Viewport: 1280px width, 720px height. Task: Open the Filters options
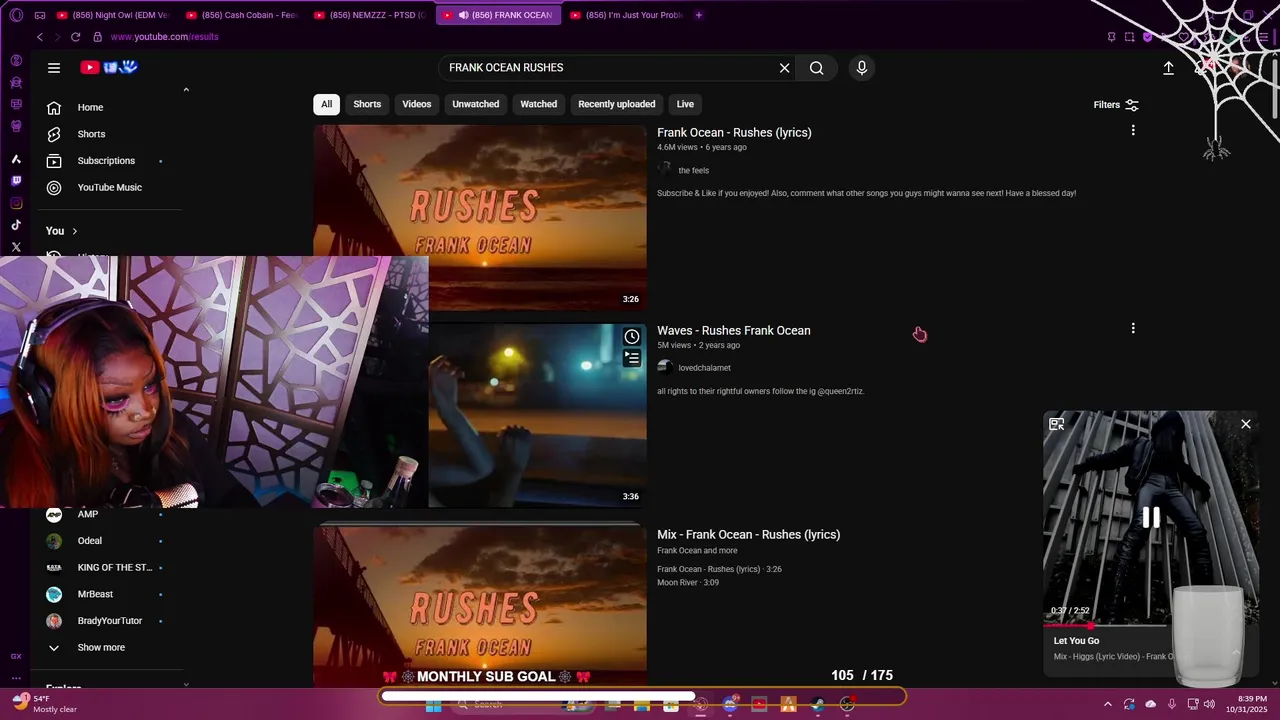point(1116,105)
